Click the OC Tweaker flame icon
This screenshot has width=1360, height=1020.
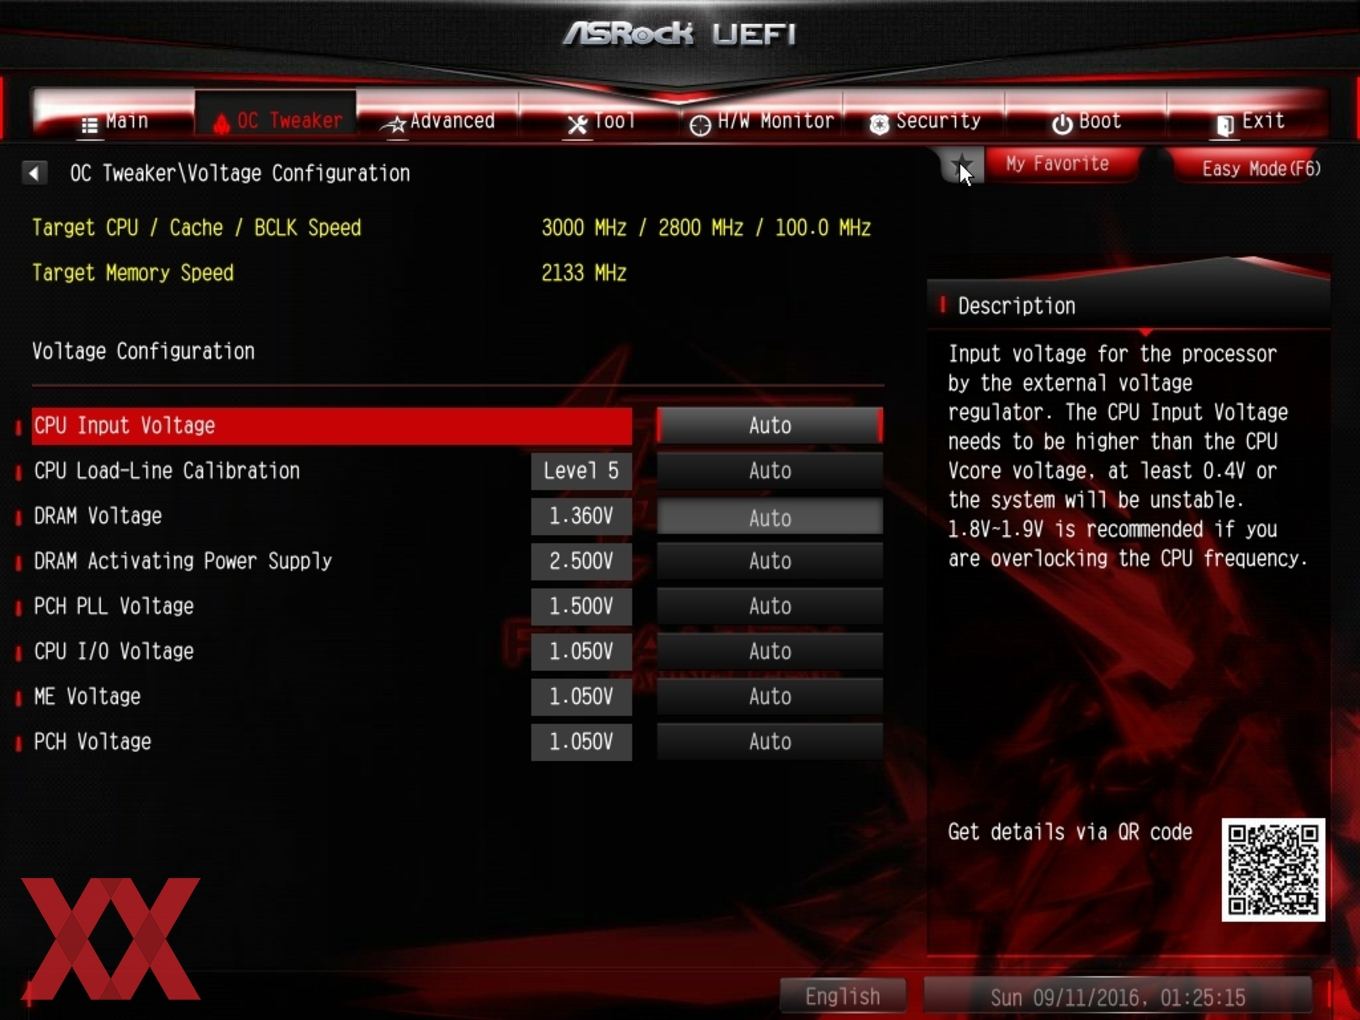pos(221,123)
